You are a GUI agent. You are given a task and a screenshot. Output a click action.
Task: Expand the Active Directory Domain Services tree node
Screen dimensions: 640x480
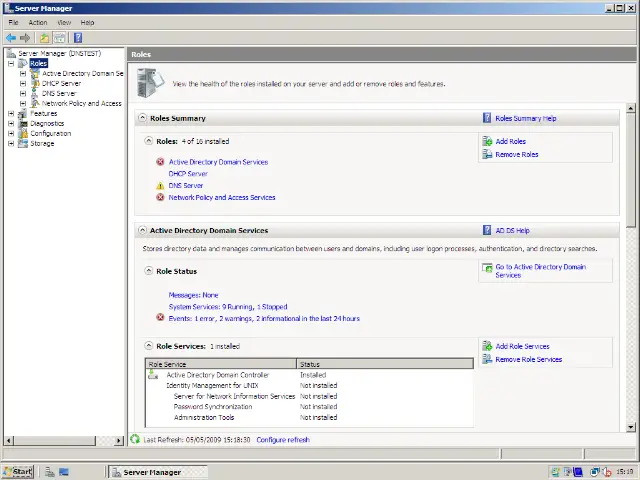point(23,73)
